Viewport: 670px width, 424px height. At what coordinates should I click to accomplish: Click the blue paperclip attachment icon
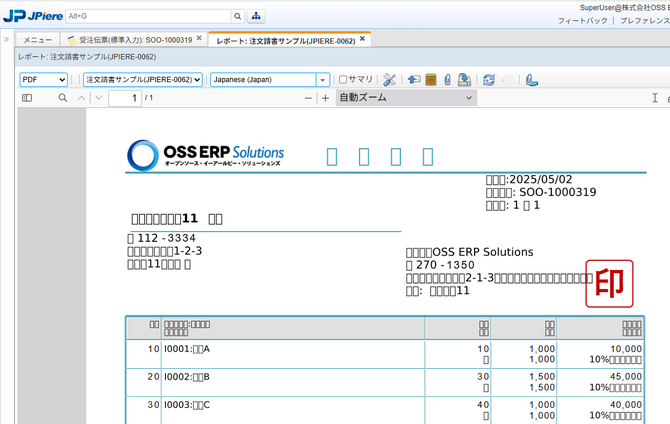coord(447,80)
